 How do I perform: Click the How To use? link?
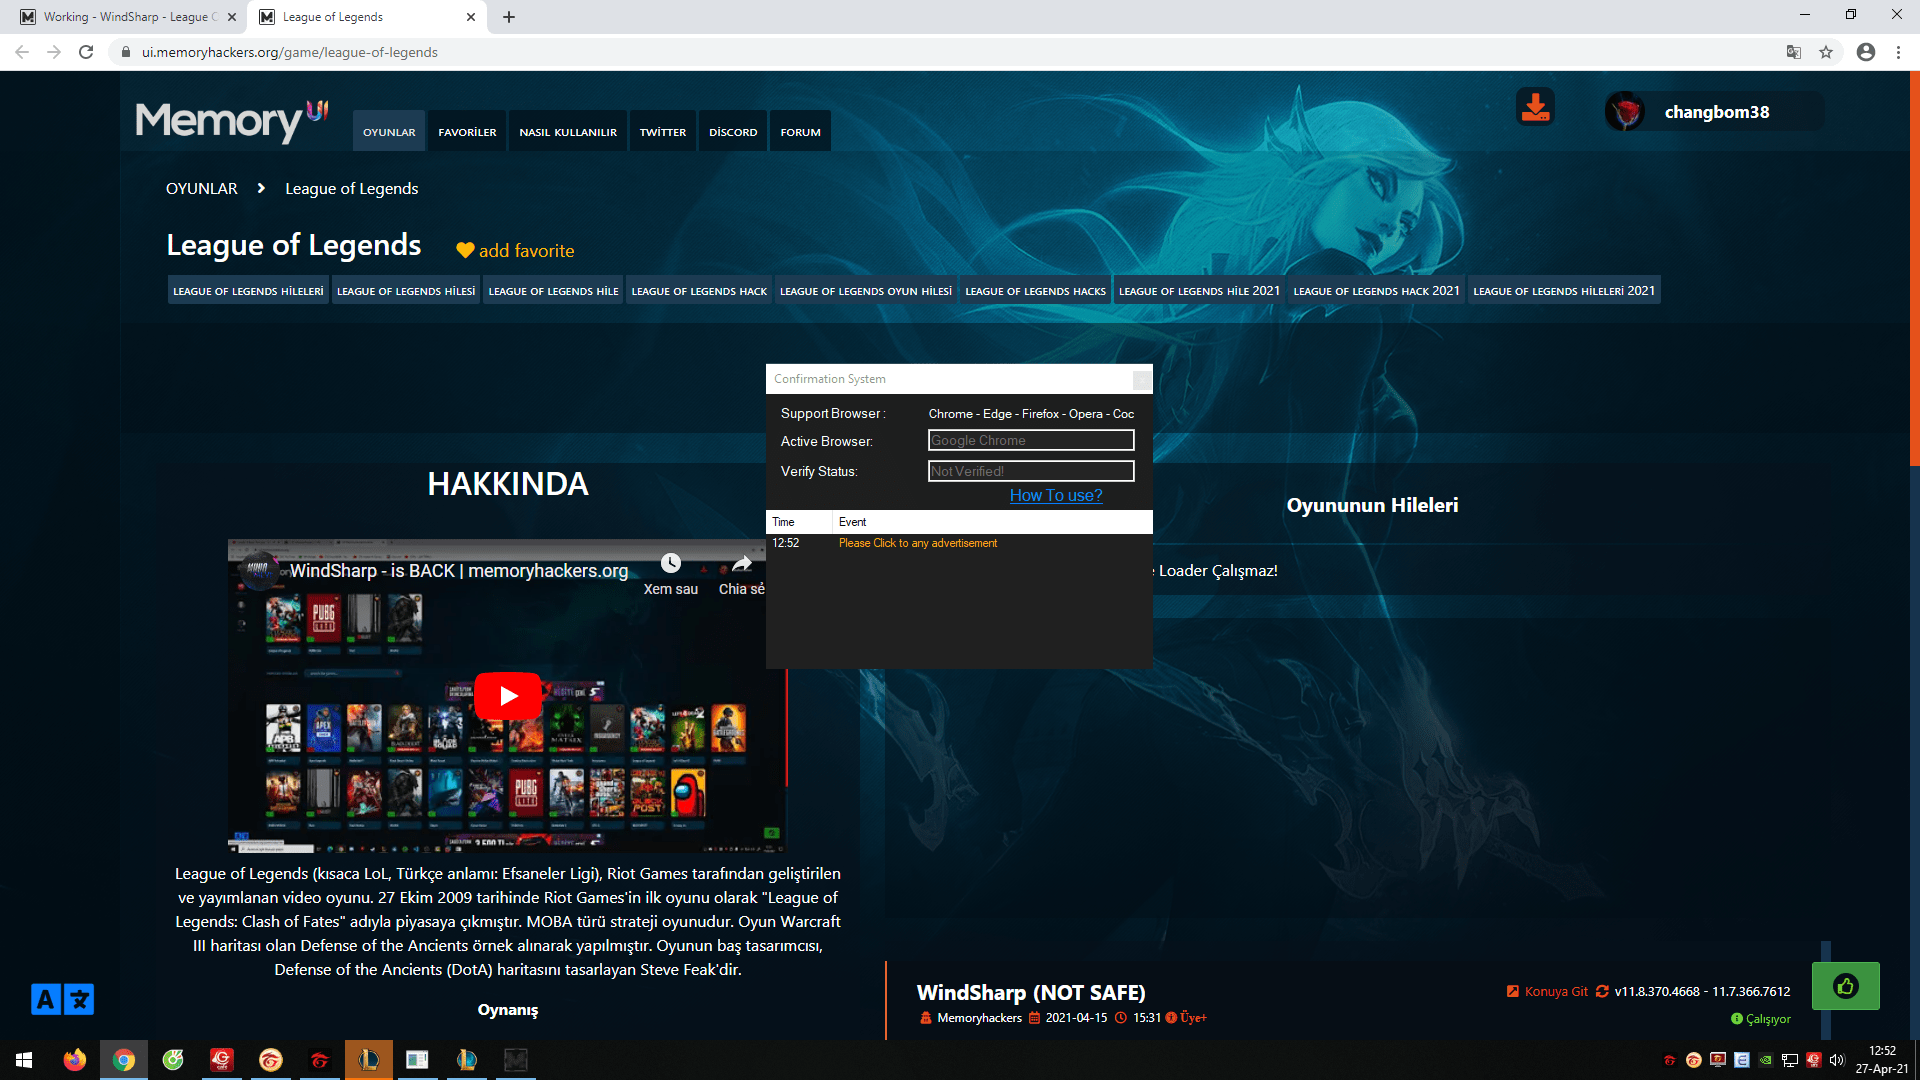pos(1056,495)
